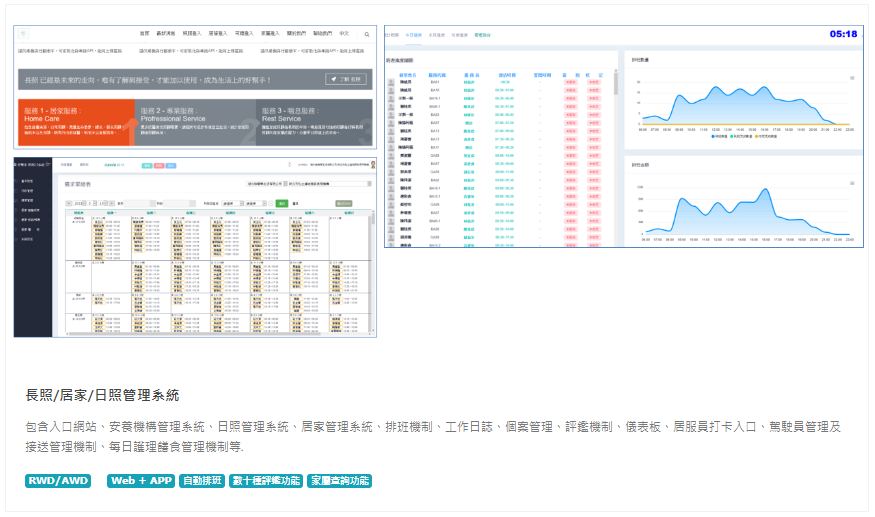Switch to the 今日進度 tab in dashboard

click(x=415, y=34)
